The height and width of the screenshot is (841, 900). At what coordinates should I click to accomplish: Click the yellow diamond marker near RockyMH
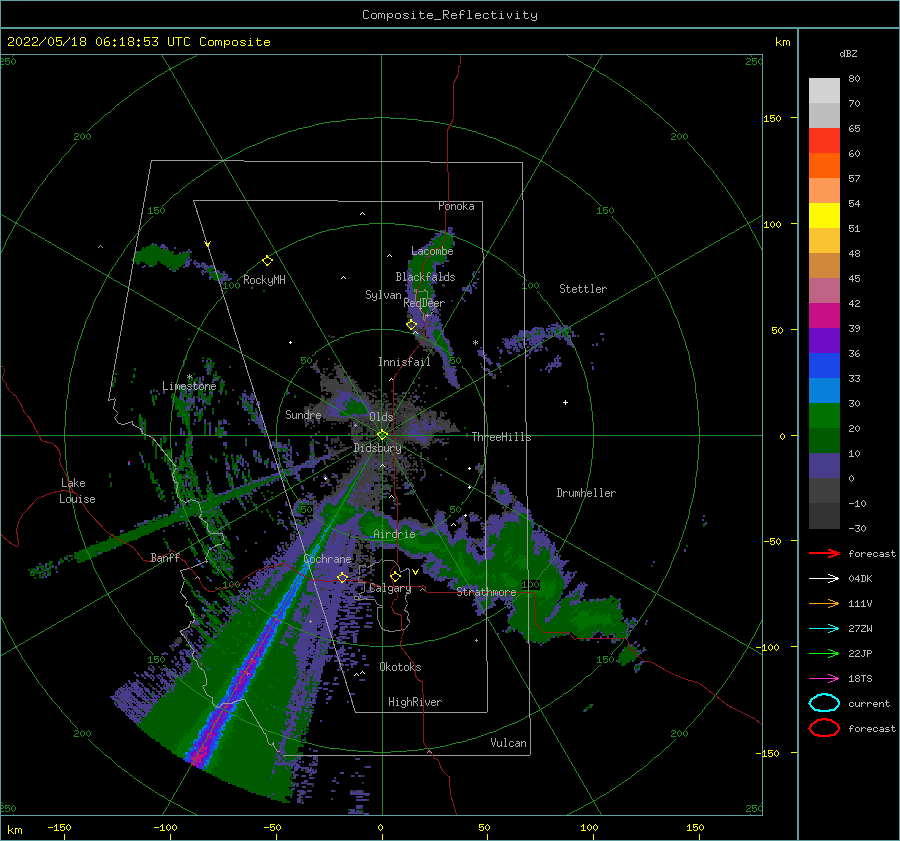click(267, 261)
